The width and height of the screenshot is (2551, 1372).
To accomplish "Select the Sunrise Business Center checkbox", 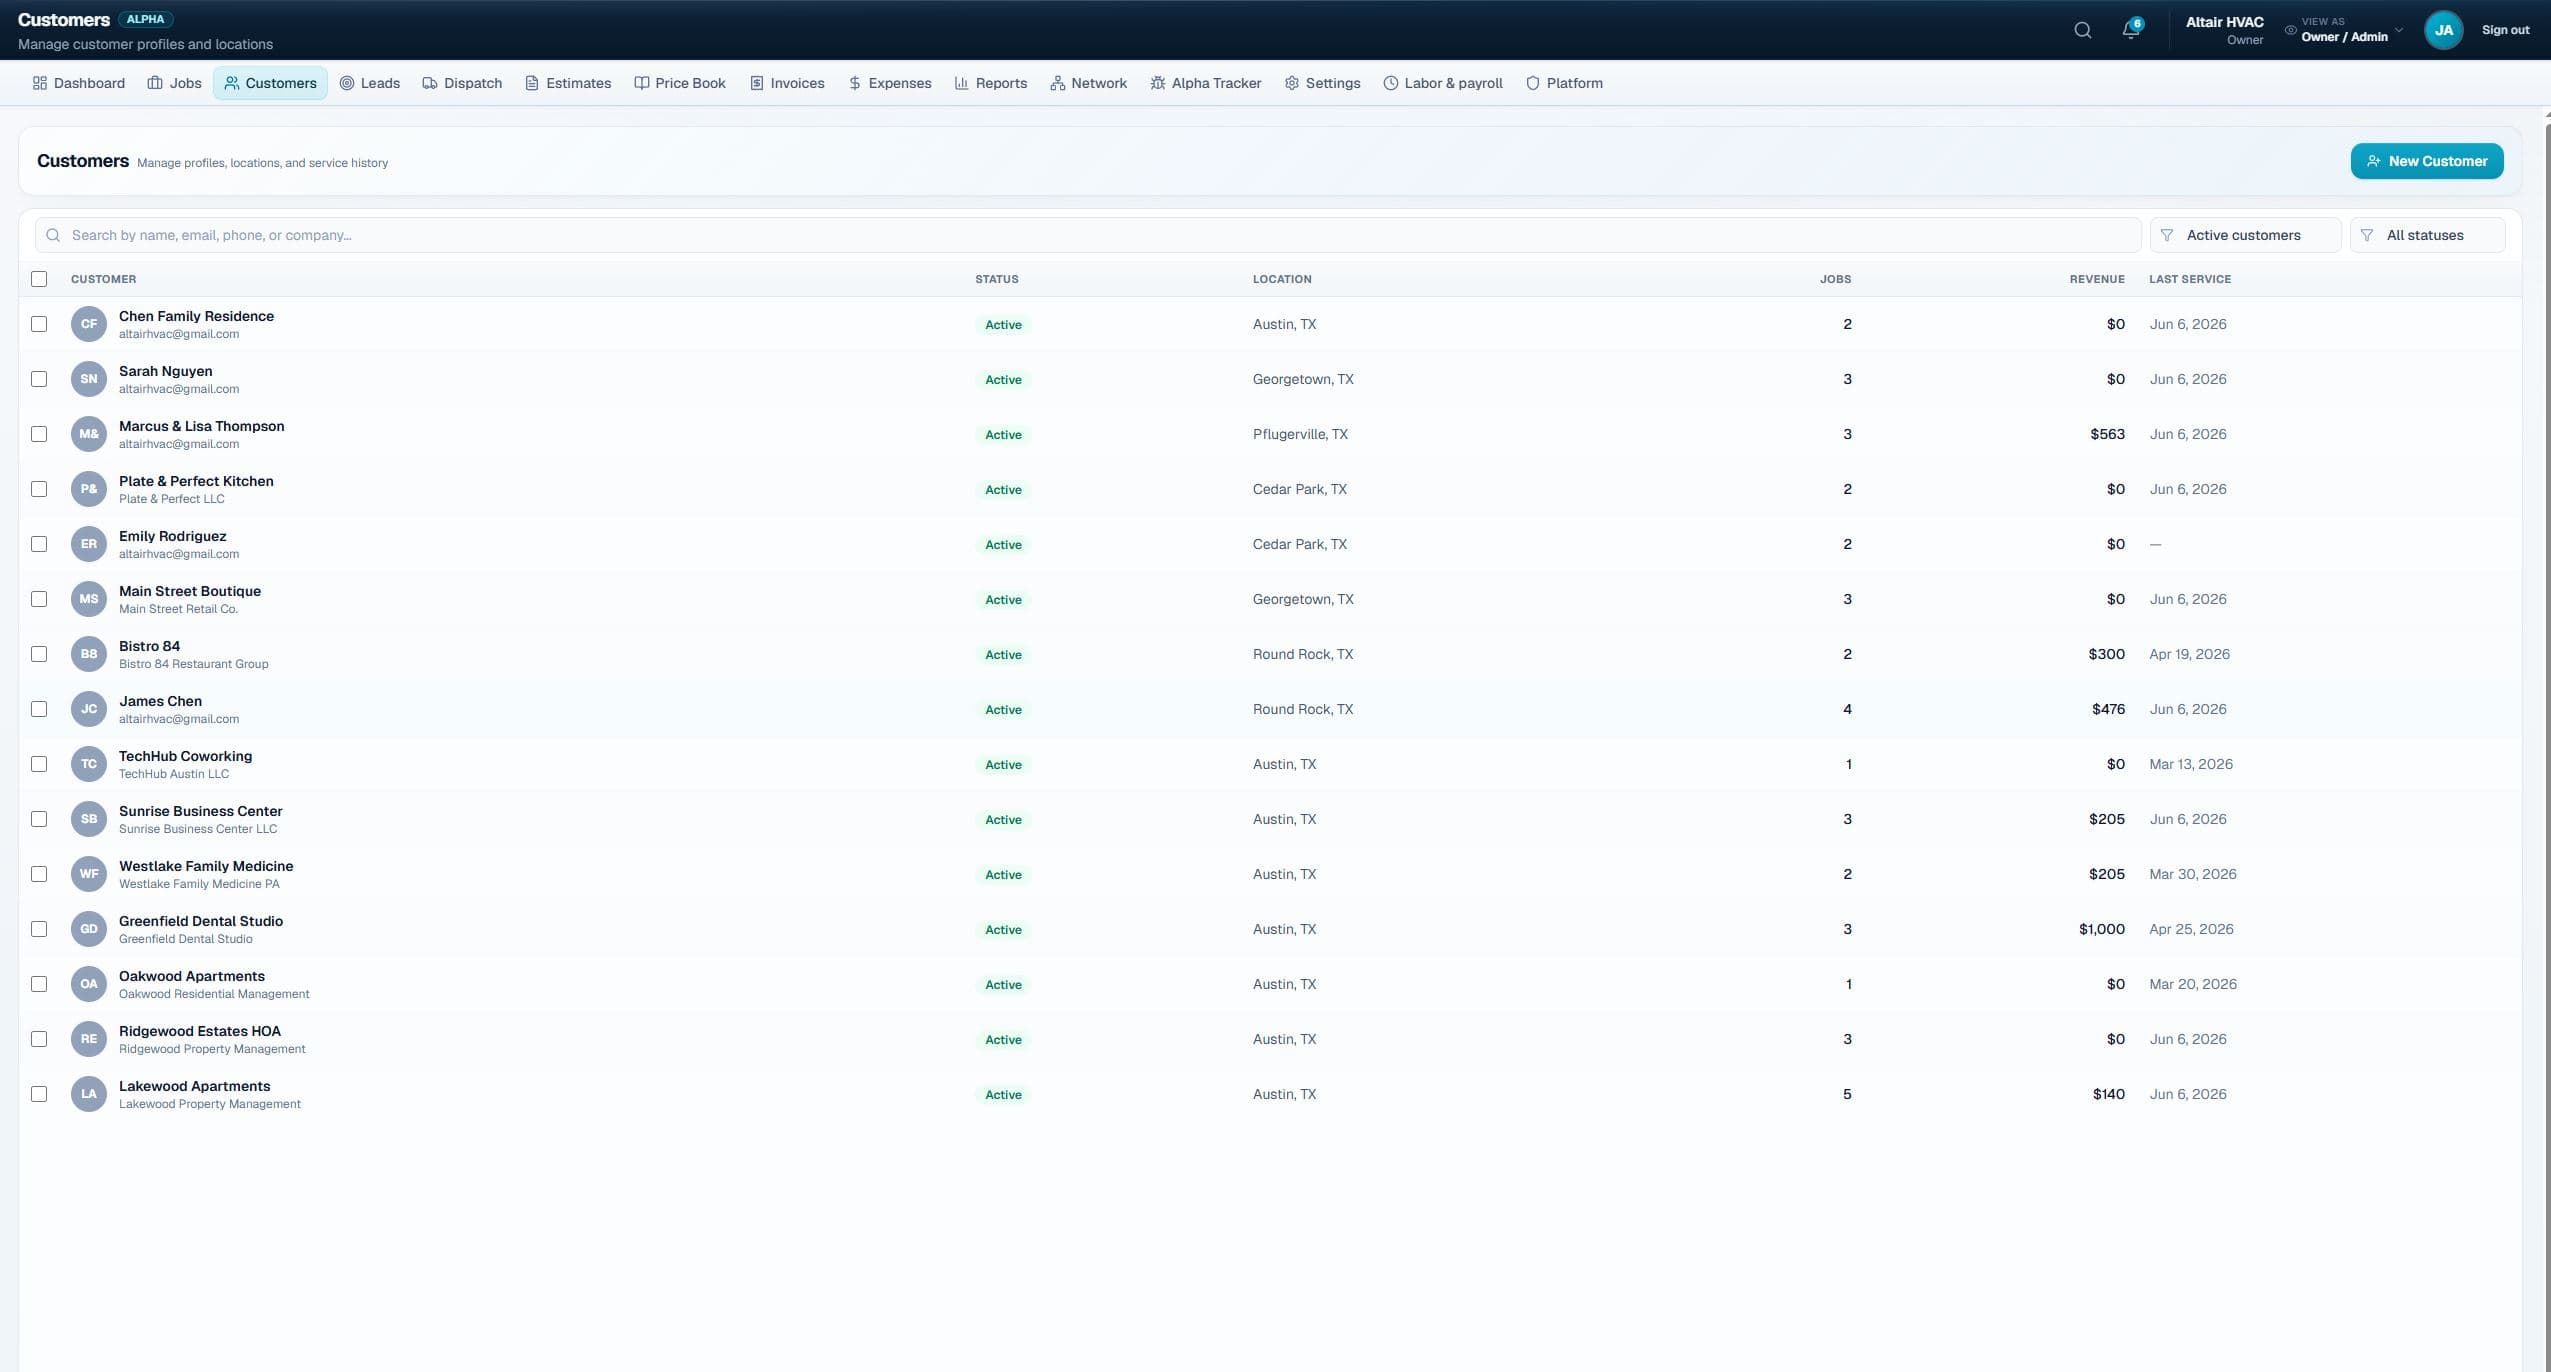I will (x=39, y=819).
